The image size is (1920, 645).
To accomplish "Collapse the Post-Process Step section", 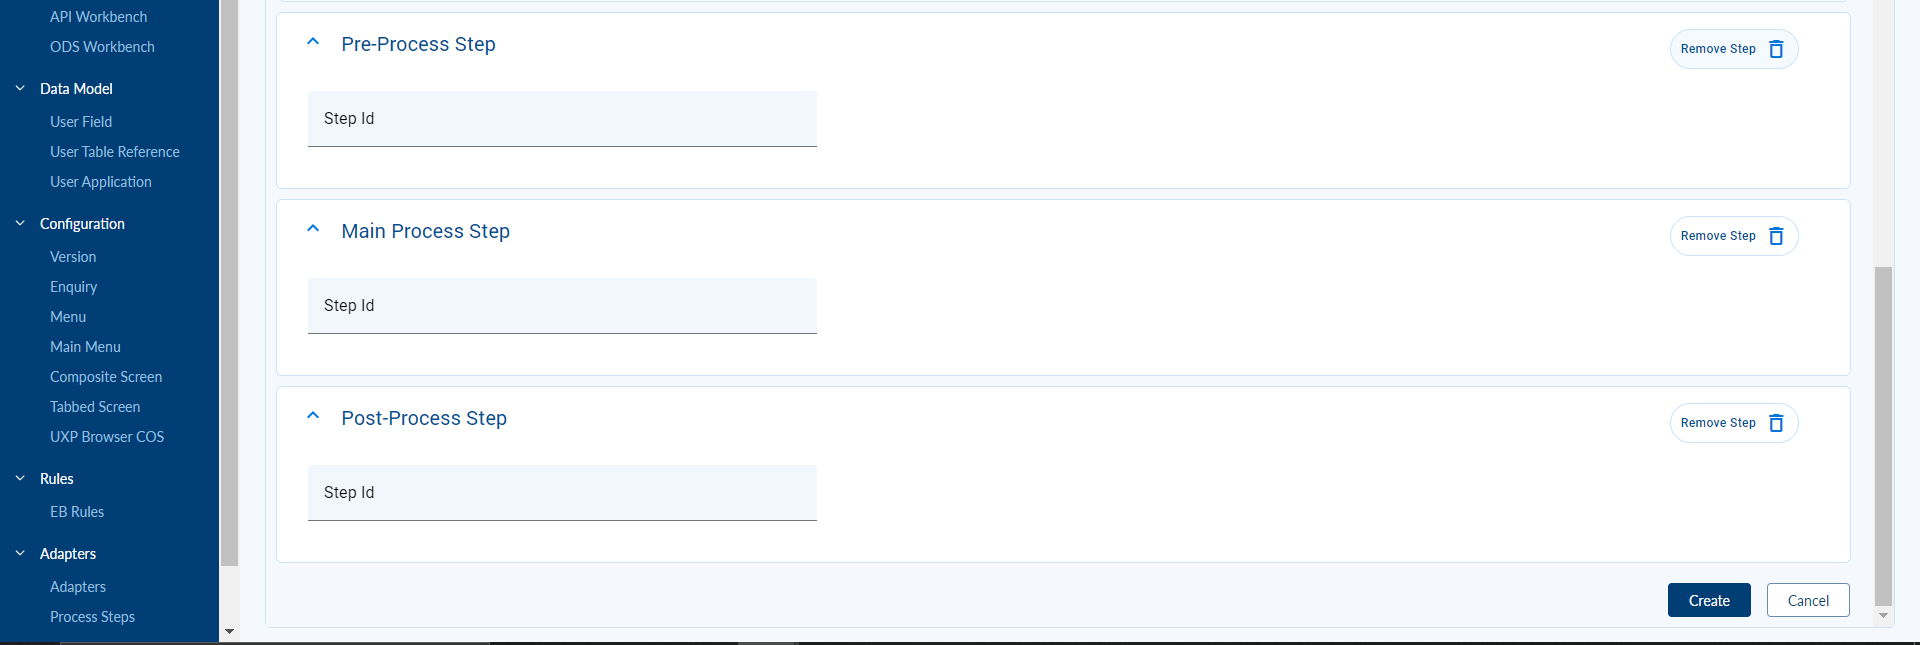I will click(x=313, y=417).
